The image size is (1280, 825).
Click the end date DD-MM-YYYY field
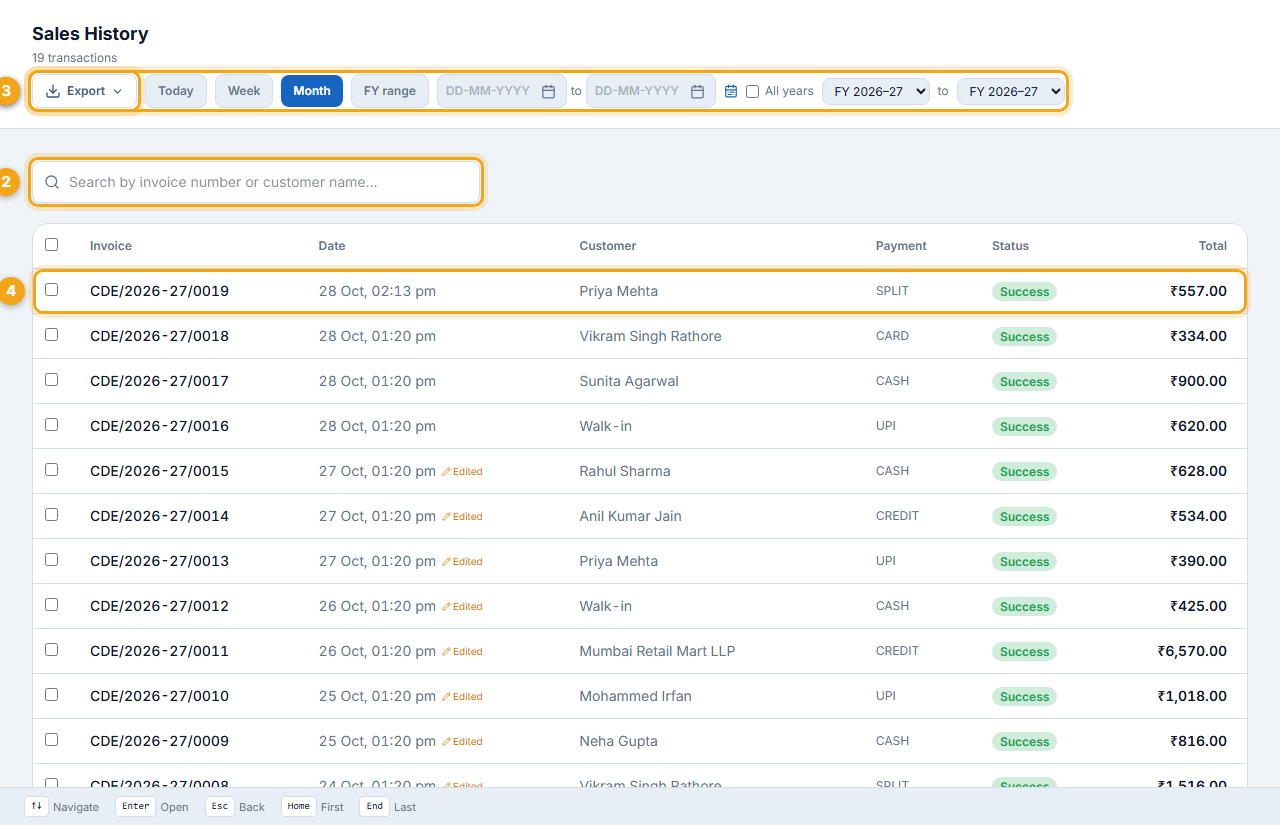click(651, 91)
